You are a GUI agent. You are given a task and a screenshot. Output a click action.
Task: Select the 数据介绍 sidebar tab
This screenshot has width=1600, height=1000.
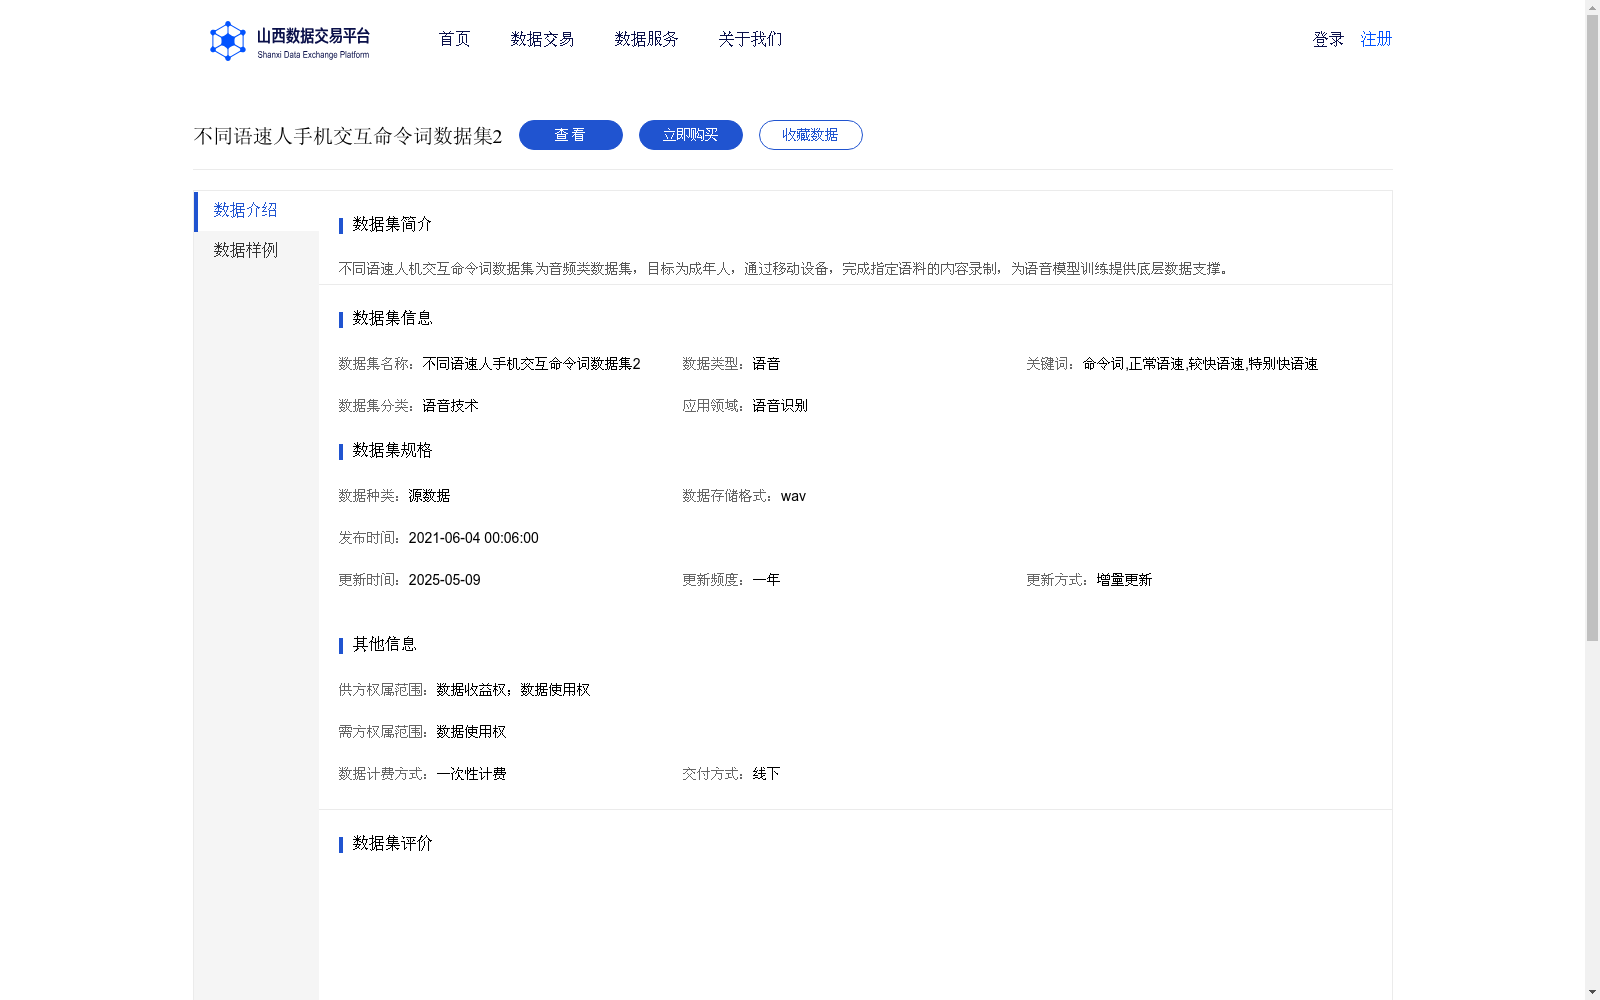(x=256, y=211)
